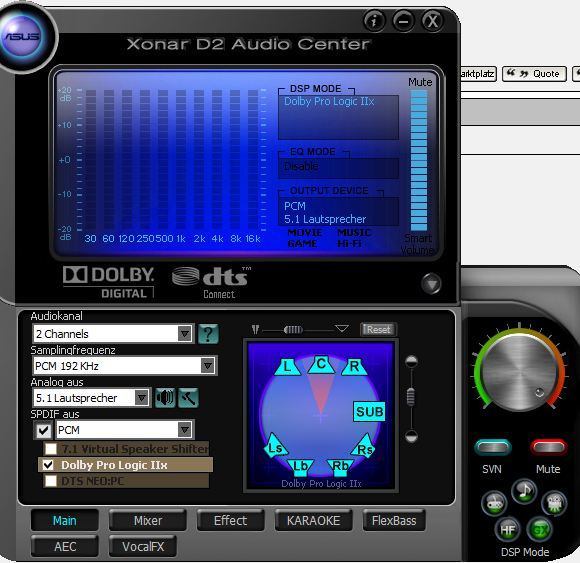The height and width of the screenshot is (563, 580).
Task: Click the left pin icon on rotation slider
Action: pos(255,329)
